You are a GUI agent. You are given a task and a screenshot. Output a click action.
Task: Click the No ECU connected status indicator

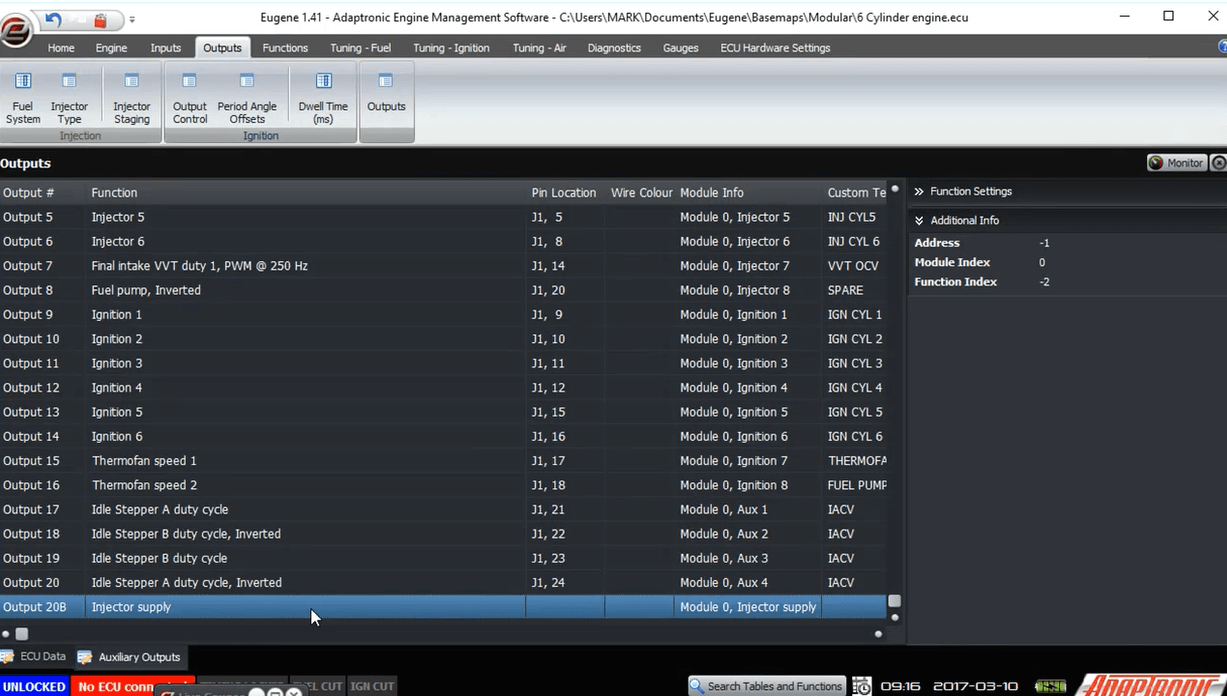point(132,687)
